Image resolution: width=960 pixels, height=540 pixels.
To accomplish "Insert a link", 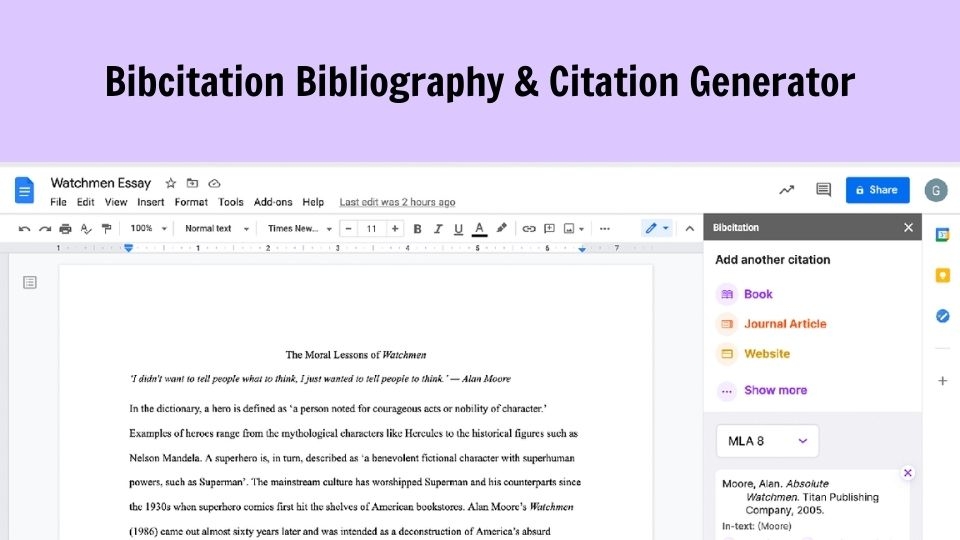I will [529, 228].
